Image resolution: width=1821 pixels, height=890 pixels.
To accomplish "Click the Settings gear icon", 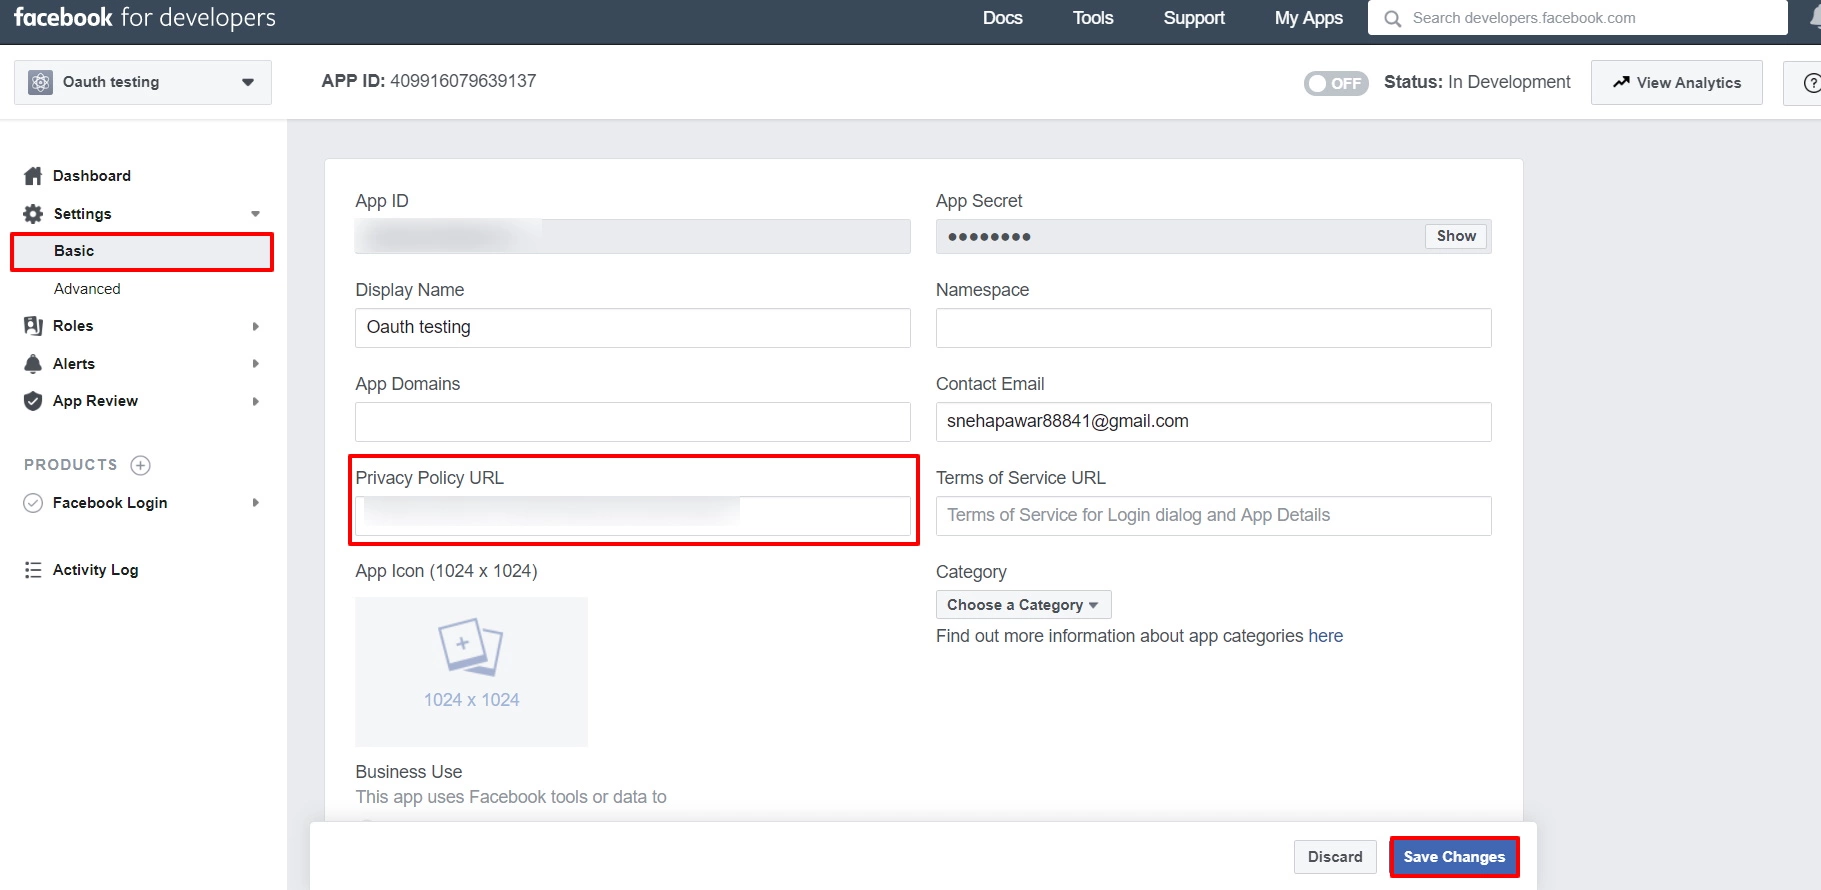I will (x=33, y=214).
